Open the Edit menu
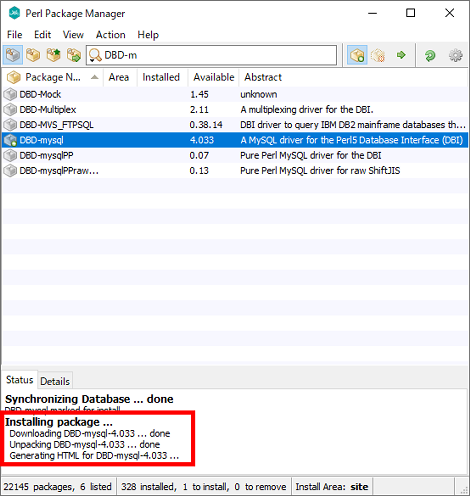Screen dimensions: 470x496 point(42,35)
